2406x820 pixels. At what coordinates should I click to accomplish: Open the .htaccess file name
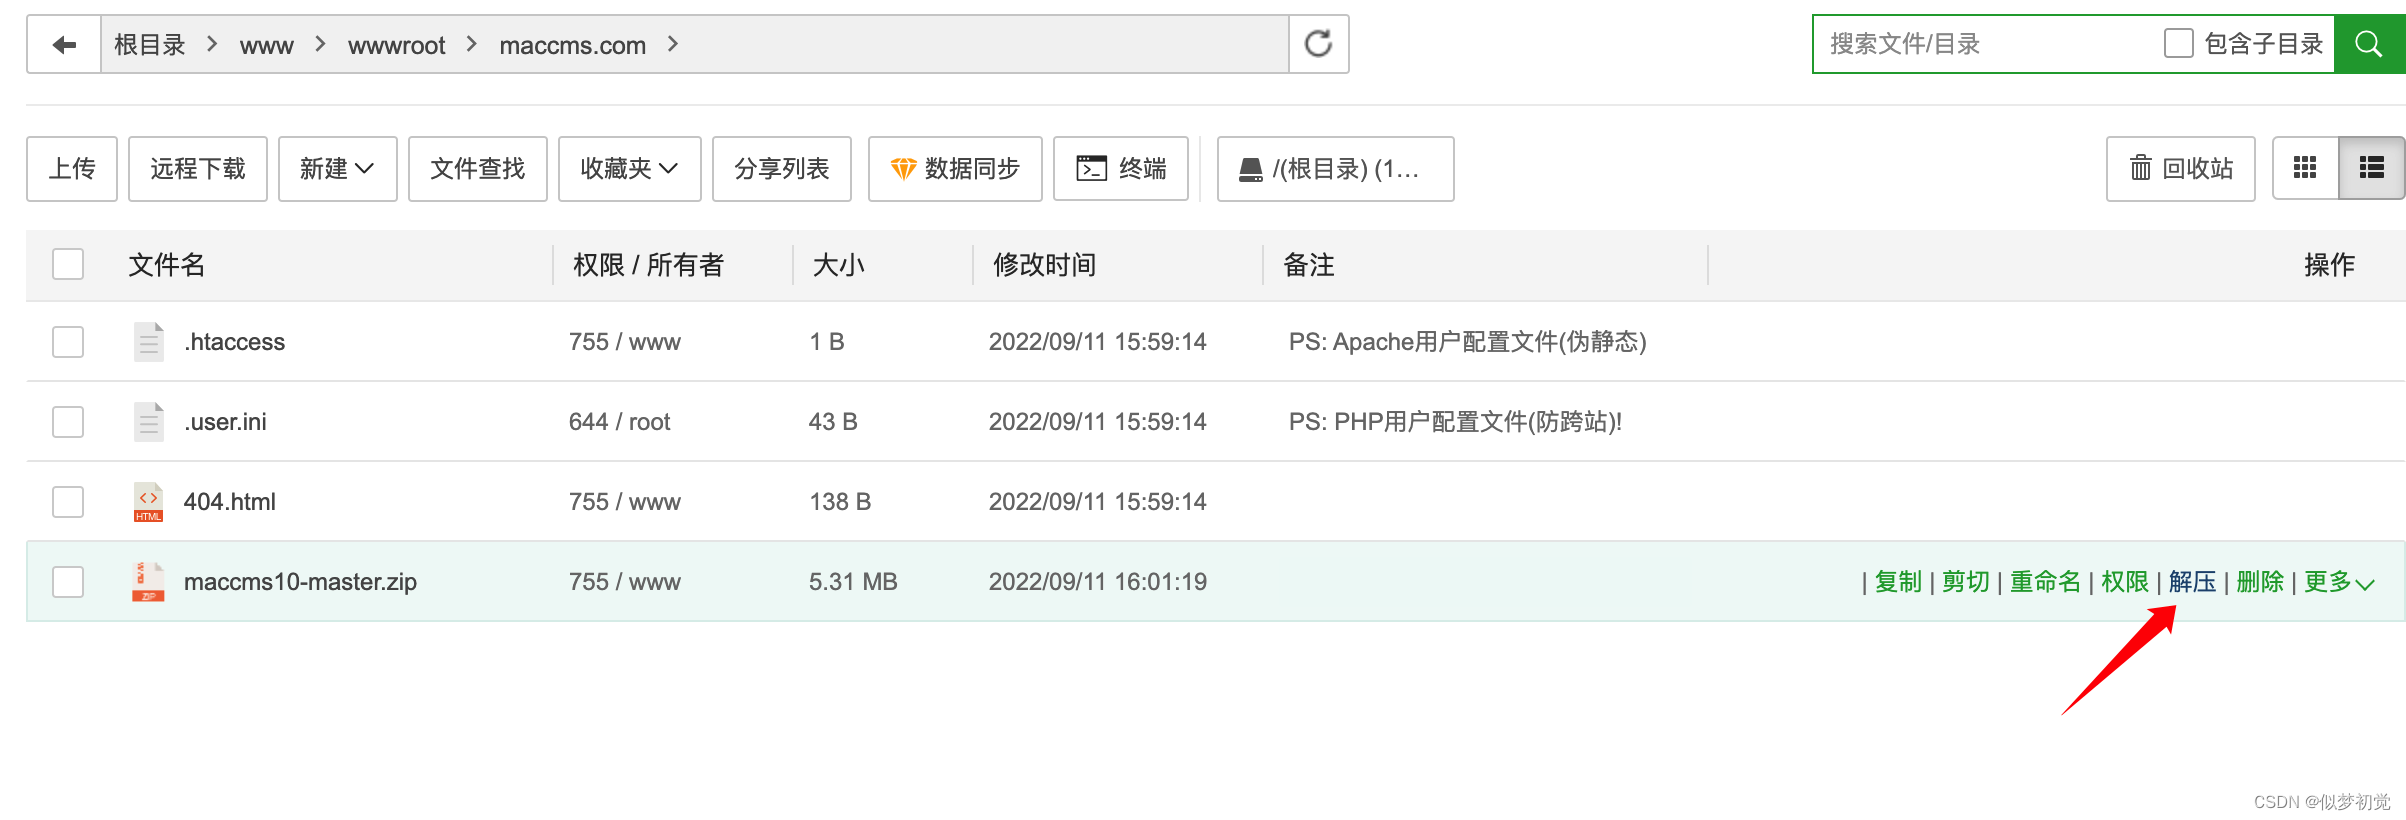point(235,342)
